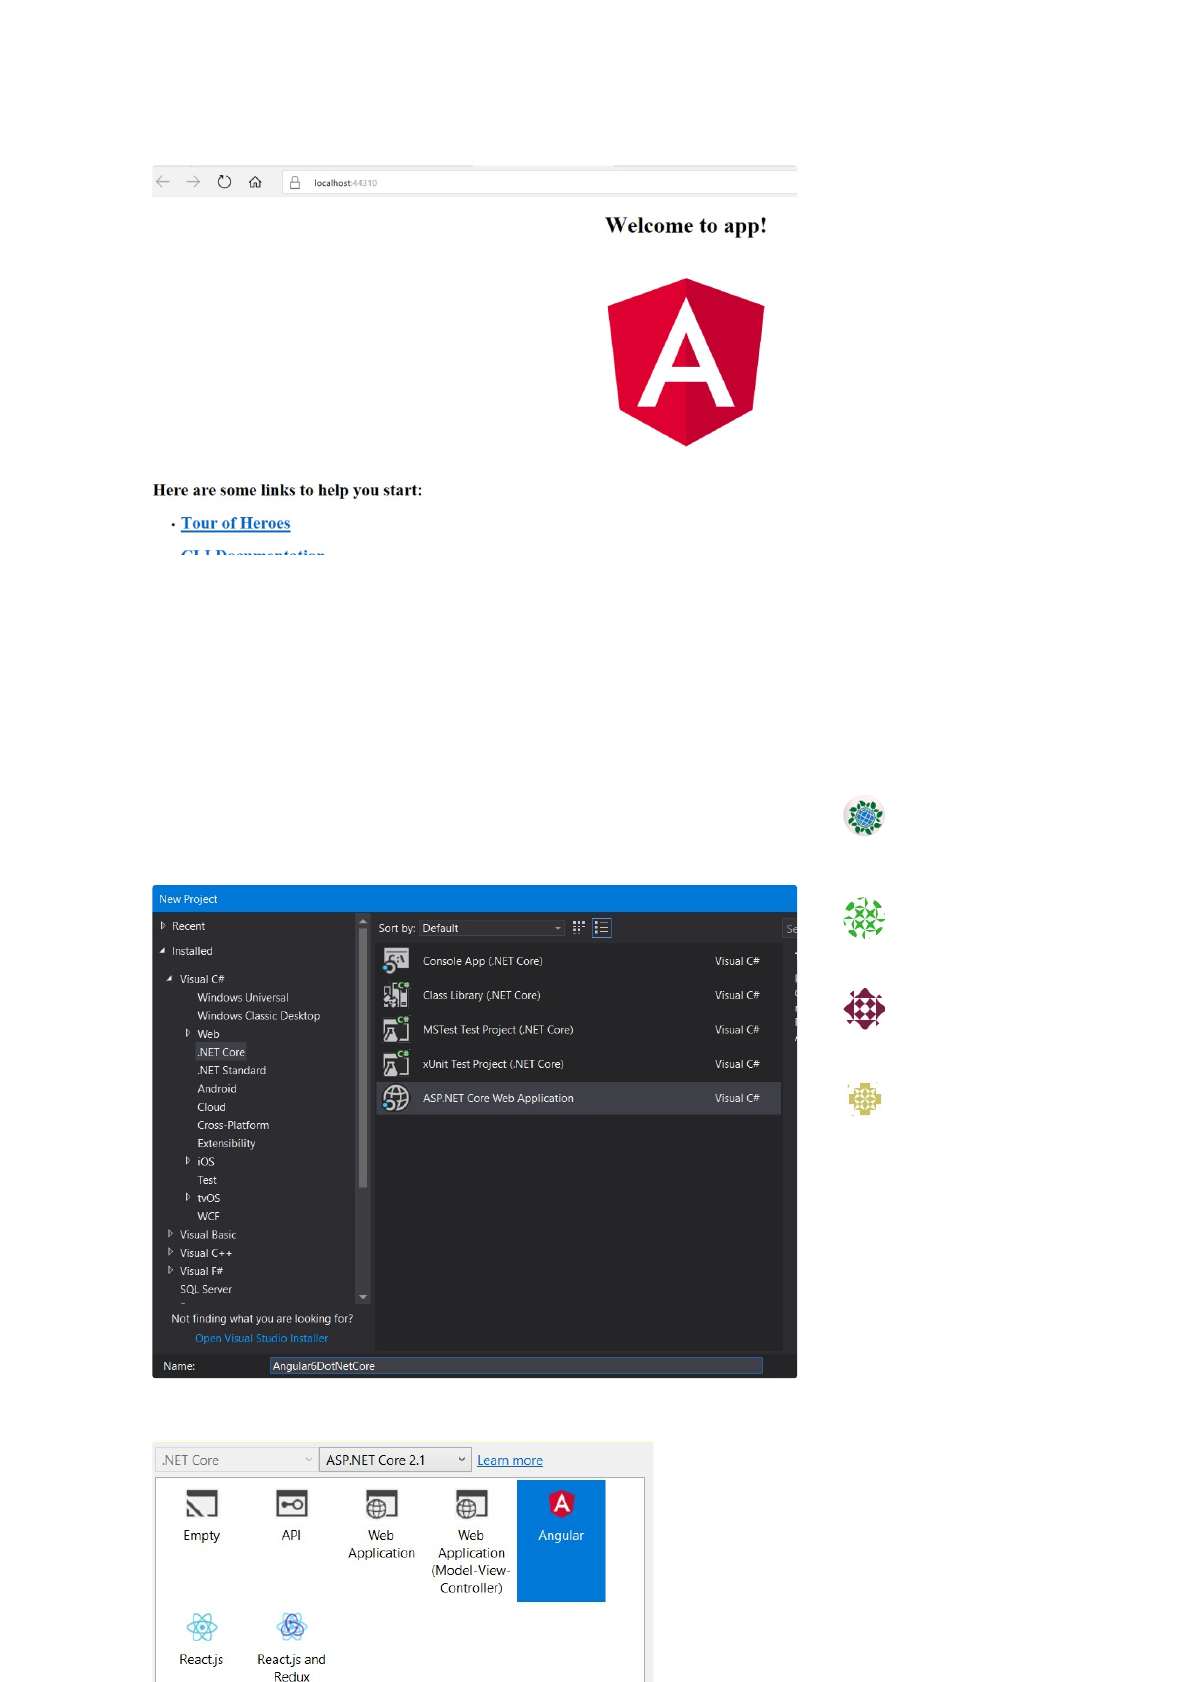Select the Cloud category
1190x1682 pixels.
(211, 1107)
